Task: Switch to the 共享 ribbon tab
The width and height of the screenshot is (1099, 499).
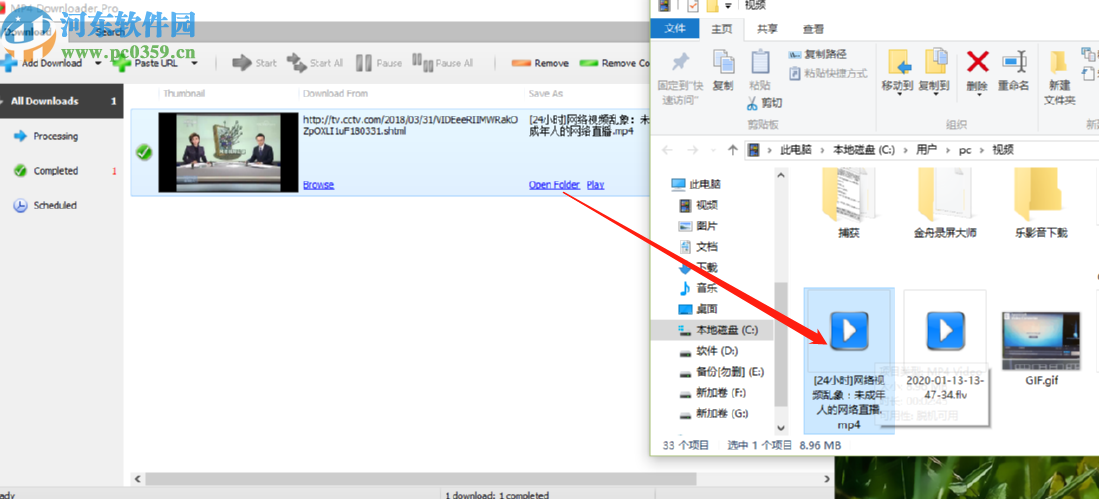Action: pos(767,29)
